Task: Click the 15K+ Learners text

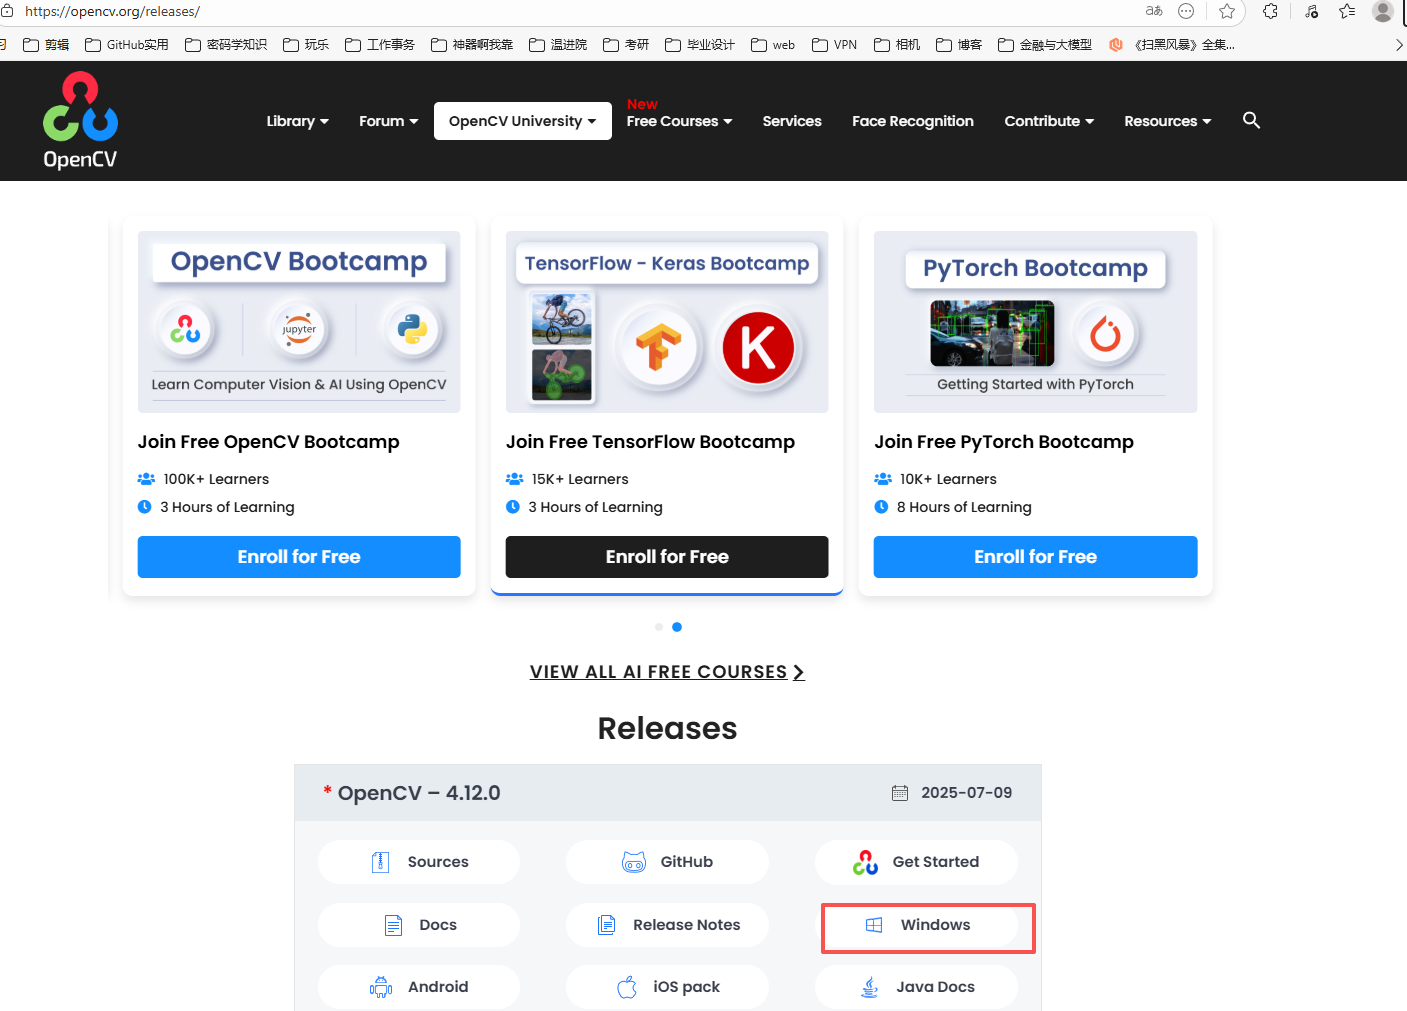Action: [580, 479]
